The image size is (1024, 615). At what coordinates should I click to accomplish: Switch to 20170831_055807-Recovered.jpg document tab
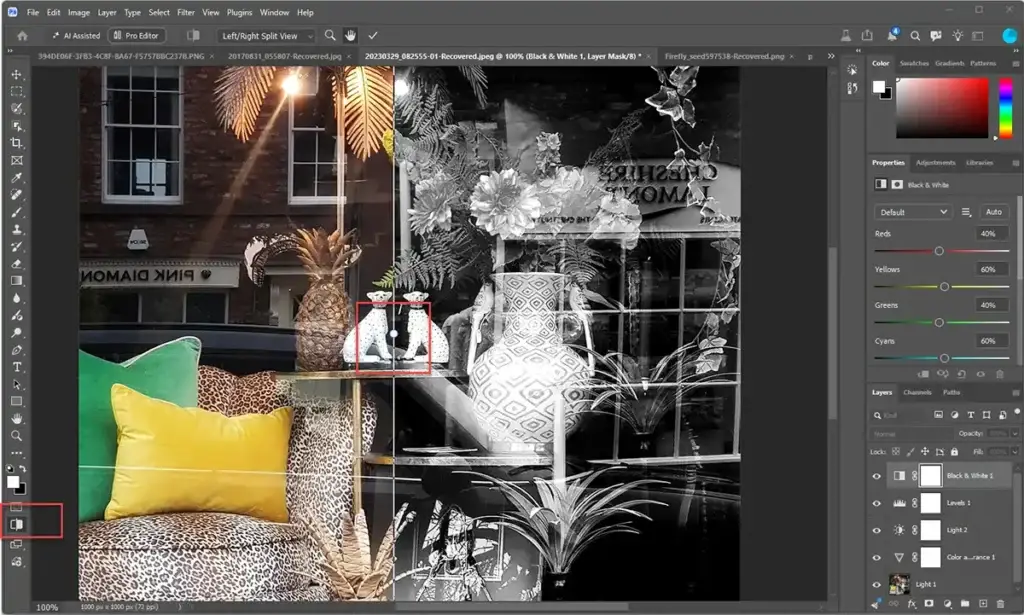pyautogui.click(x=285, y=56)
